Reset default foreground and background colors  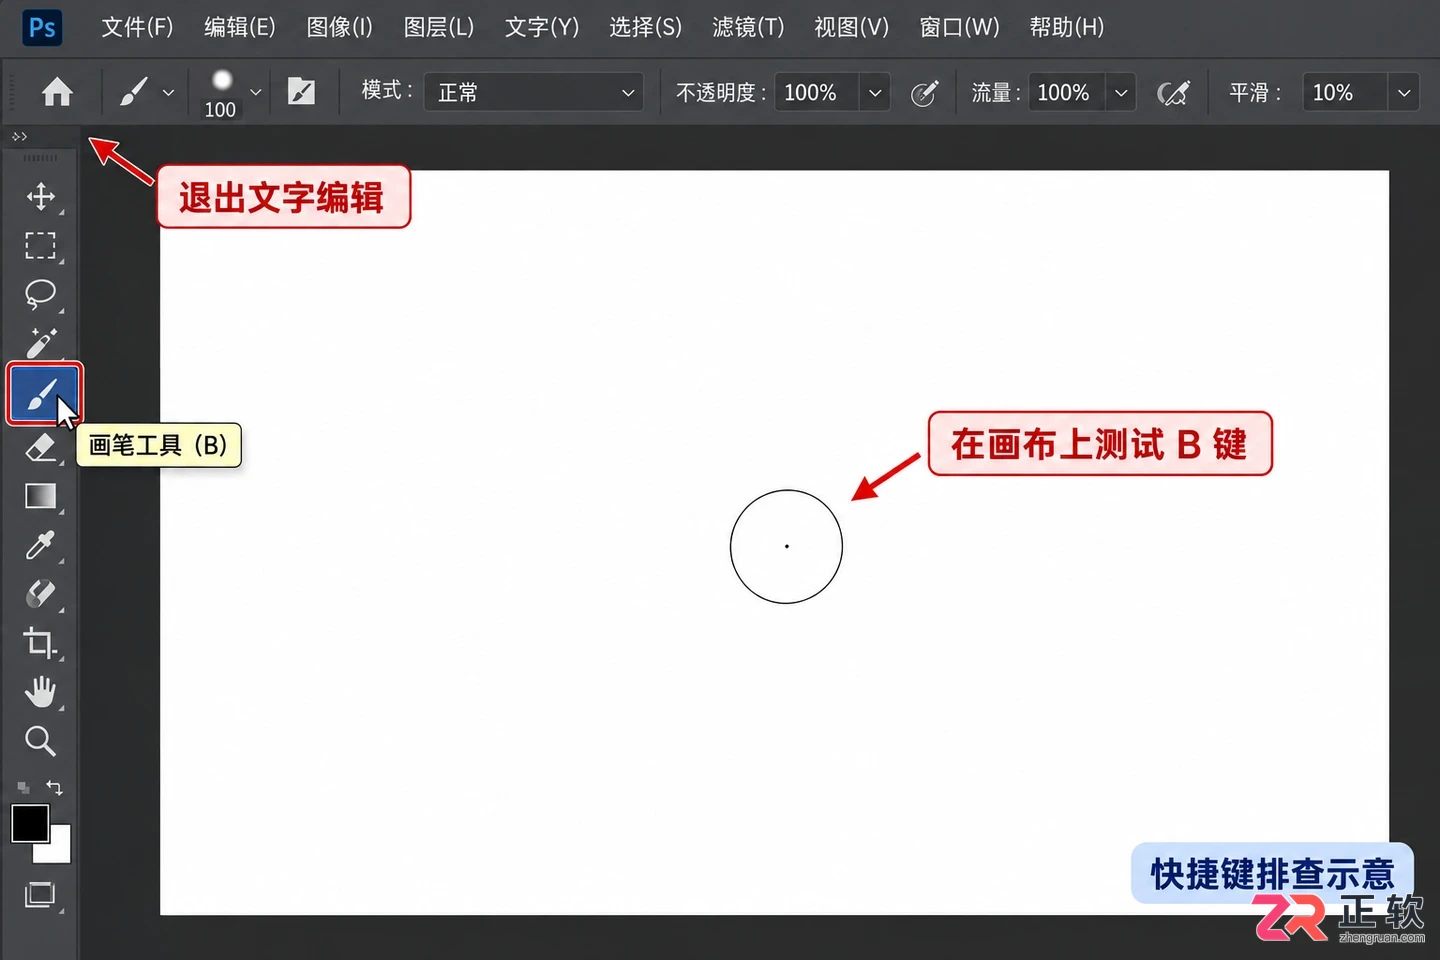coord(23,788)
